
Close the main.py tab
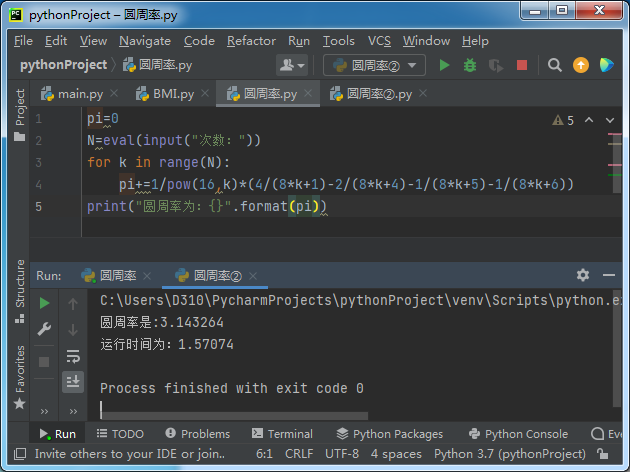point(114,93)
